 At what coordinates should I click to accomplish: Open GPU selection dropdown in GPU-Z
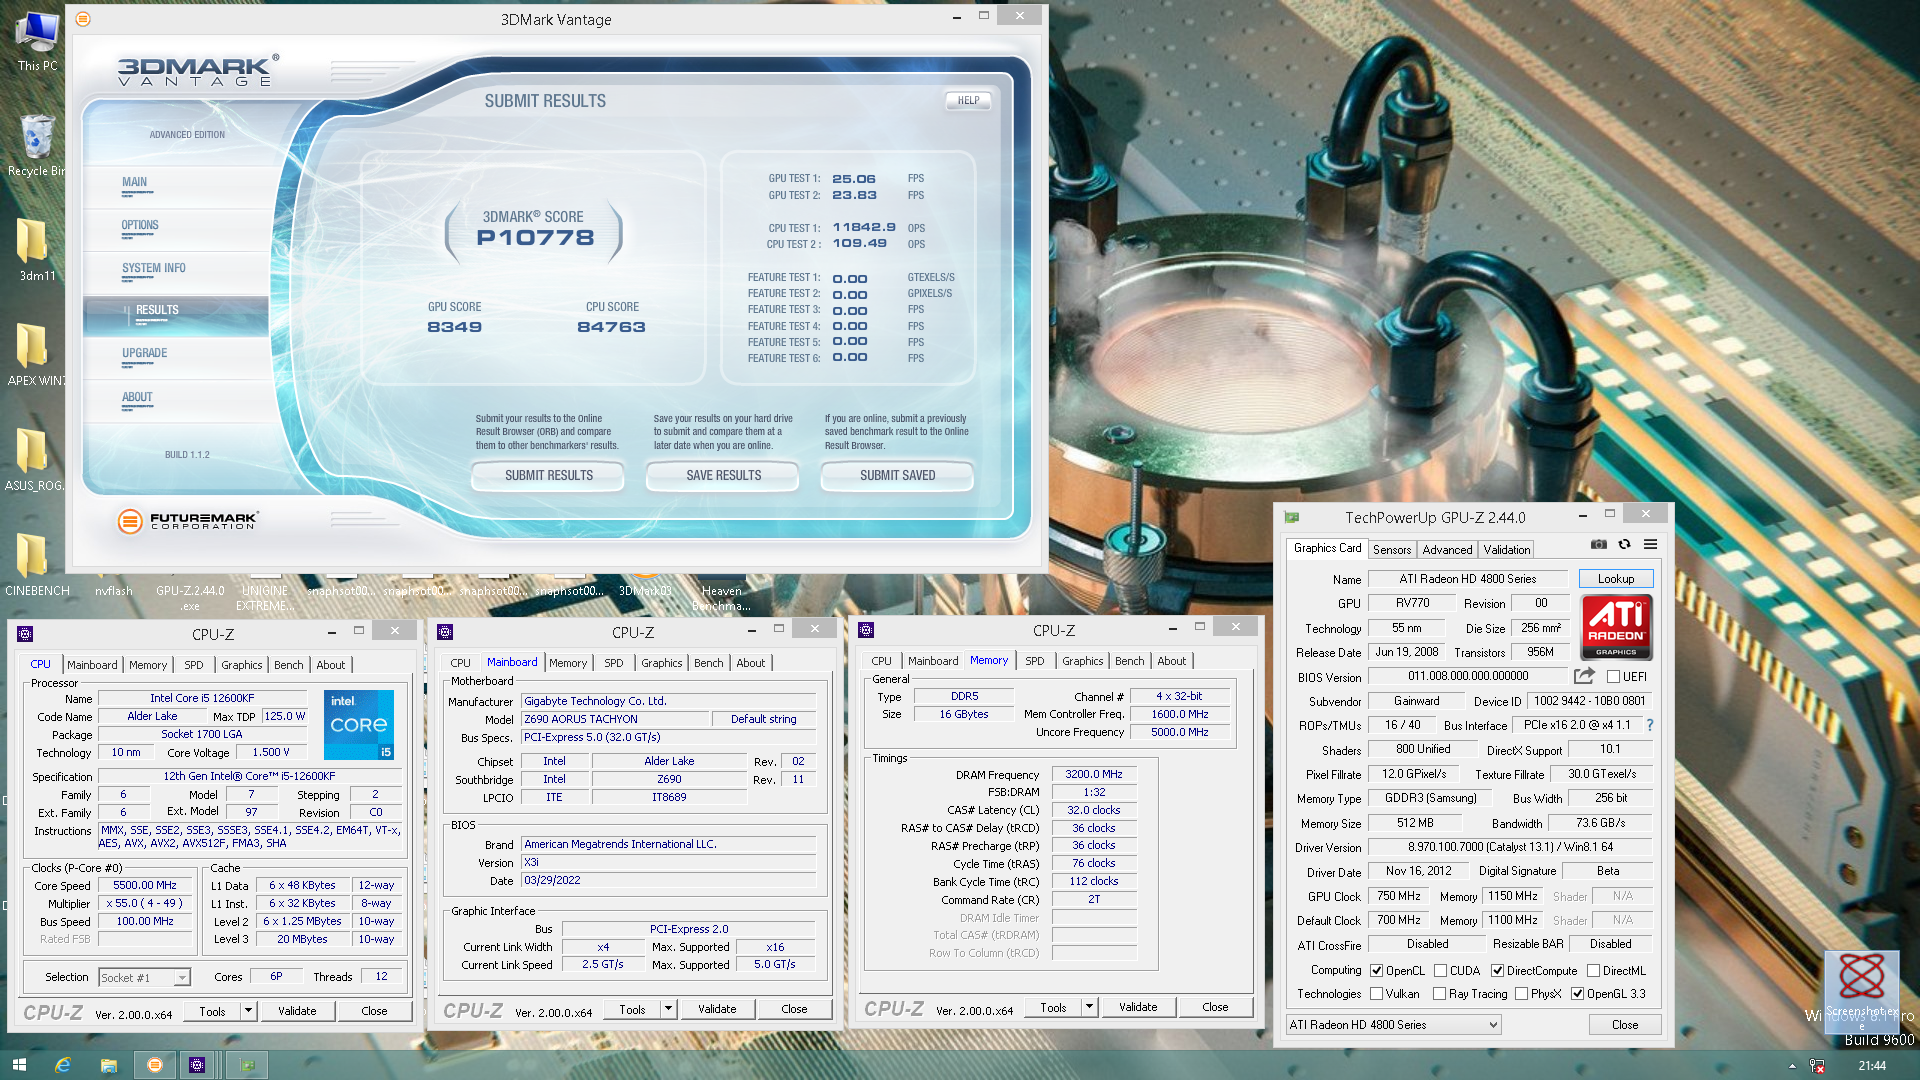point(1393,1025)
